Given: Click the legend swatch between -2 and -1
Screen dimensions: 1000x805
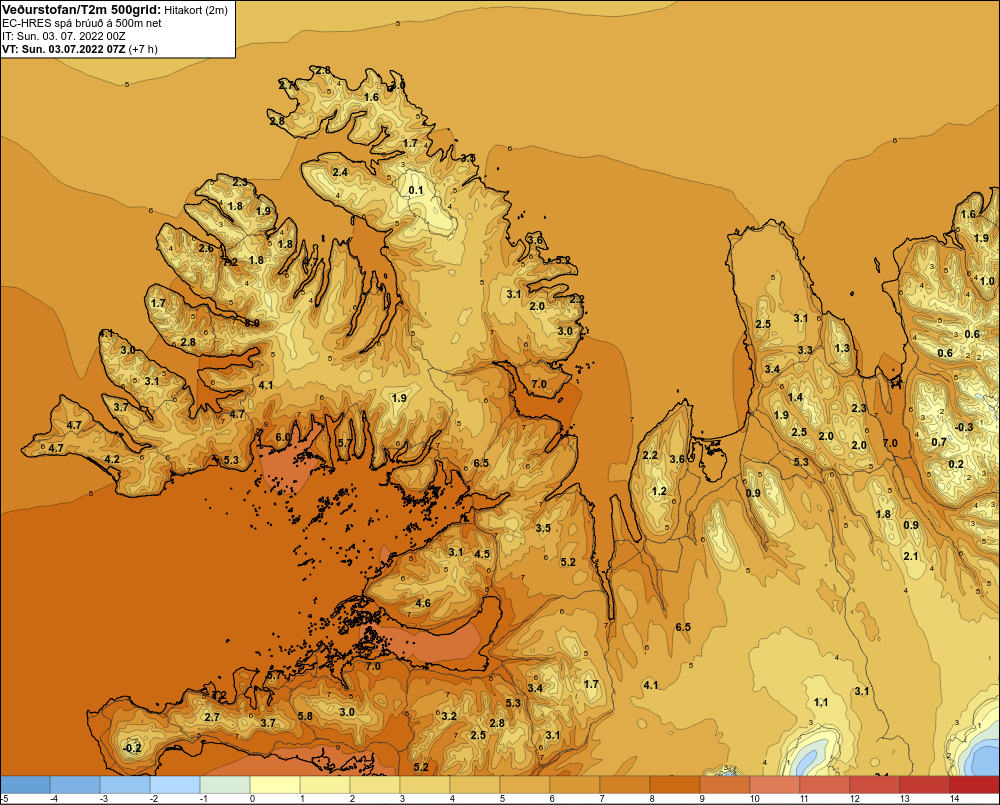Looking at the screenshot, I should pyautogui.click(x=175, y=784).
